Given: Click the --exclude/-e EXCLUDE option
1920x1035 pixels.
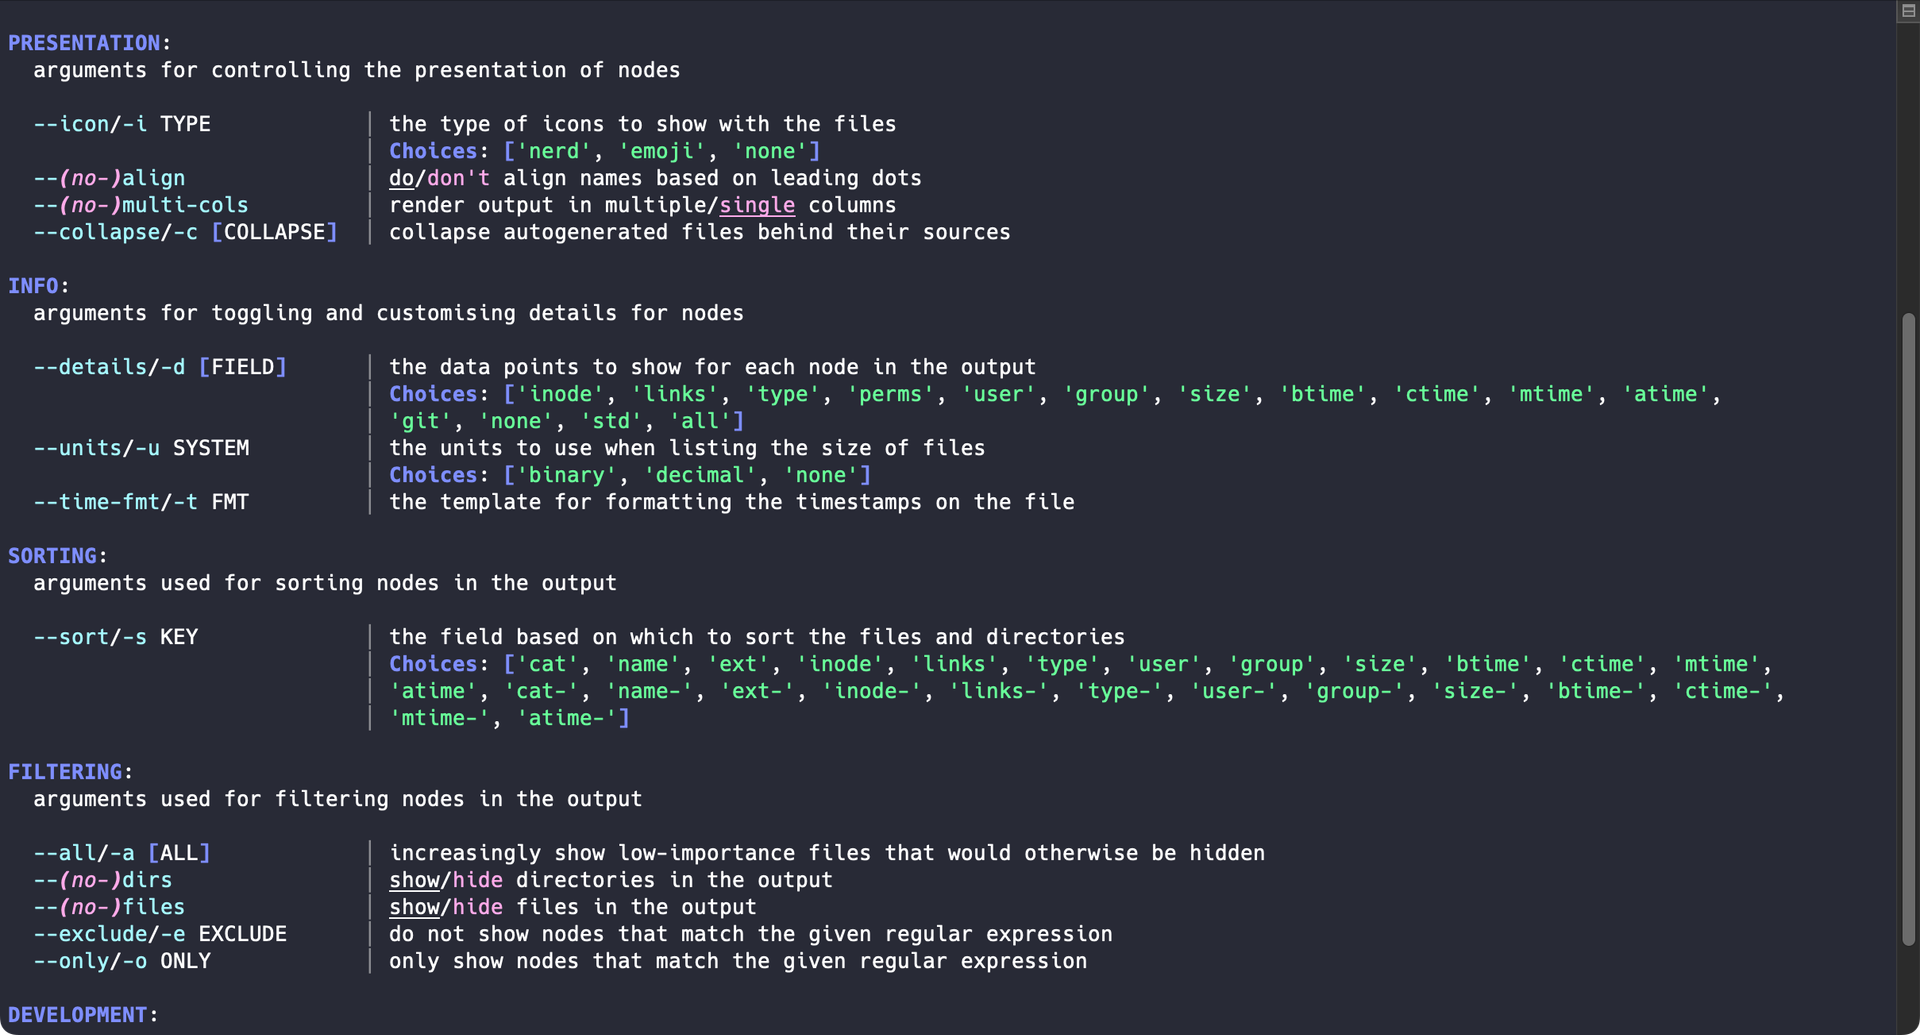Looking at the screenshot, I should coord(160,934).
